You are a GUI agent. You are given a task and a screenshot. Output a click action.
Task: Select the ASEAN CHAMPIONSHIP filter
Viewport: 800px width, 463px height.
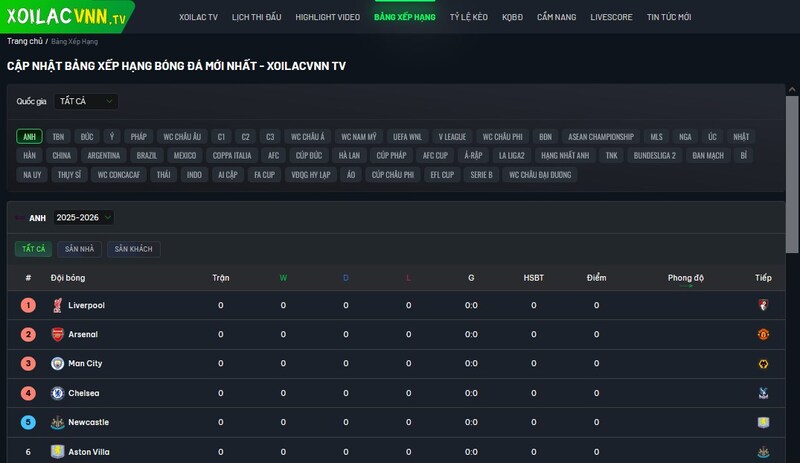601,136
